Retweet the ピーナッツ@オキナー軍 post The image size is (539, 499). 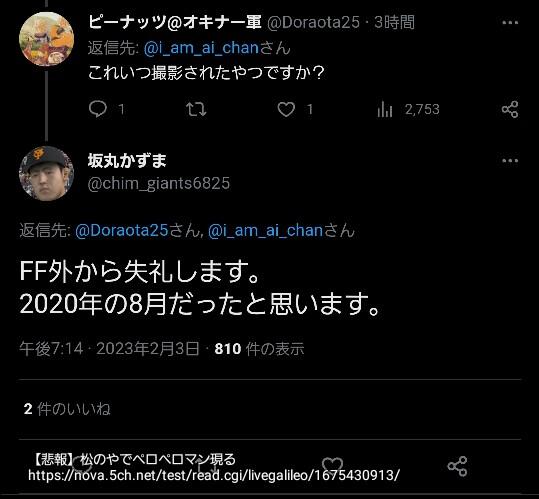click(196, 109)
